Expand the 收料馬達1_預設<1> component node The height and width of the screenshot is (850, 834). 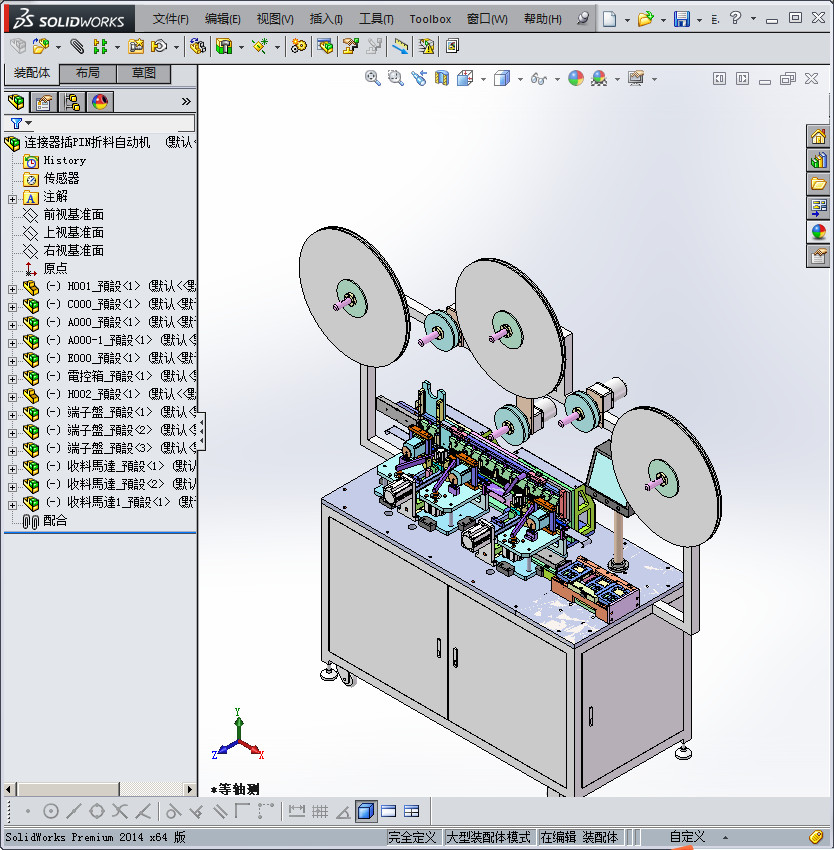click(x=12, y=505)
